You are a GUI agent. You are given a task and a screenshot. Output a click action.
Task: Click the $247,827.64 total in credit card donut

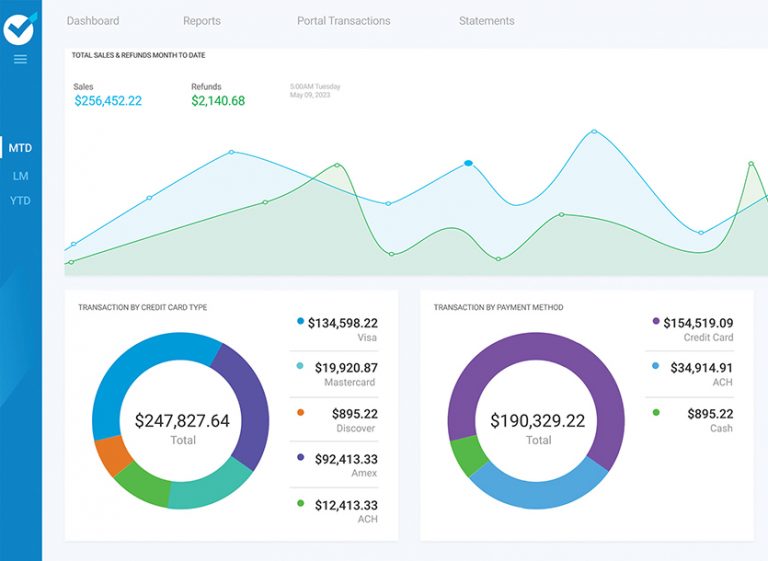(182, 421)
